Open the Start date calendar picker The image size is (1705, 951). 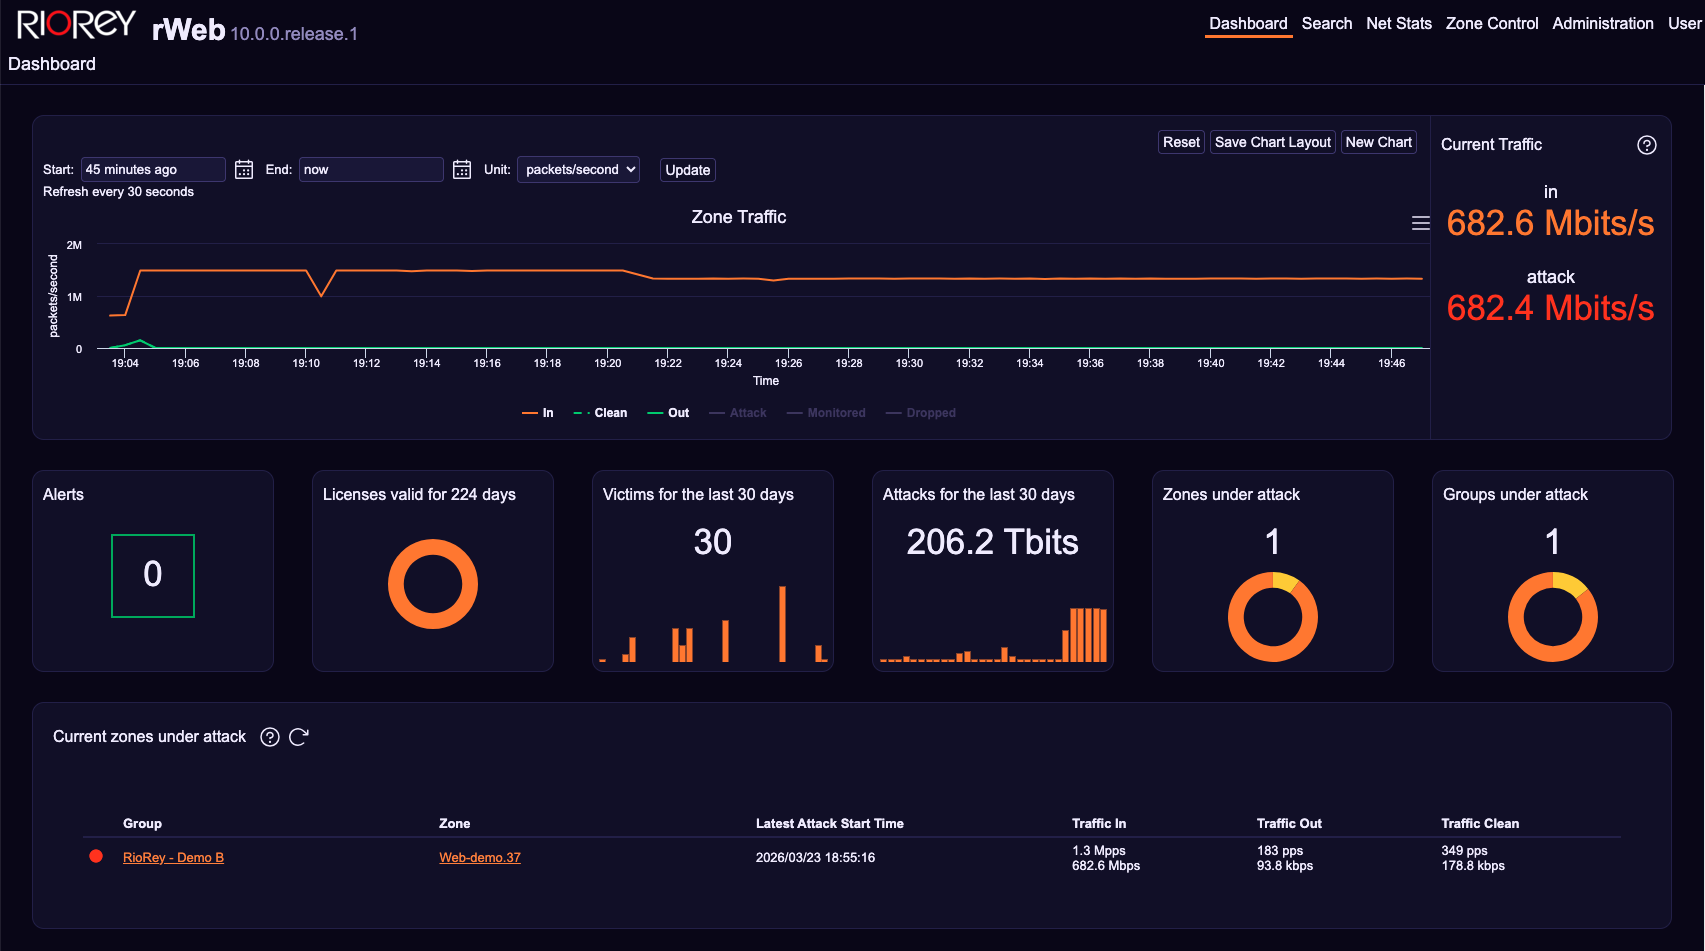click(x=243, y=169)
